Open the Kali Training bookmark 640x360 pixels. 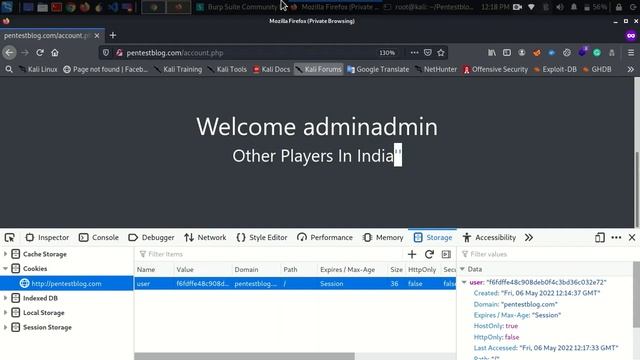[178, 69]
